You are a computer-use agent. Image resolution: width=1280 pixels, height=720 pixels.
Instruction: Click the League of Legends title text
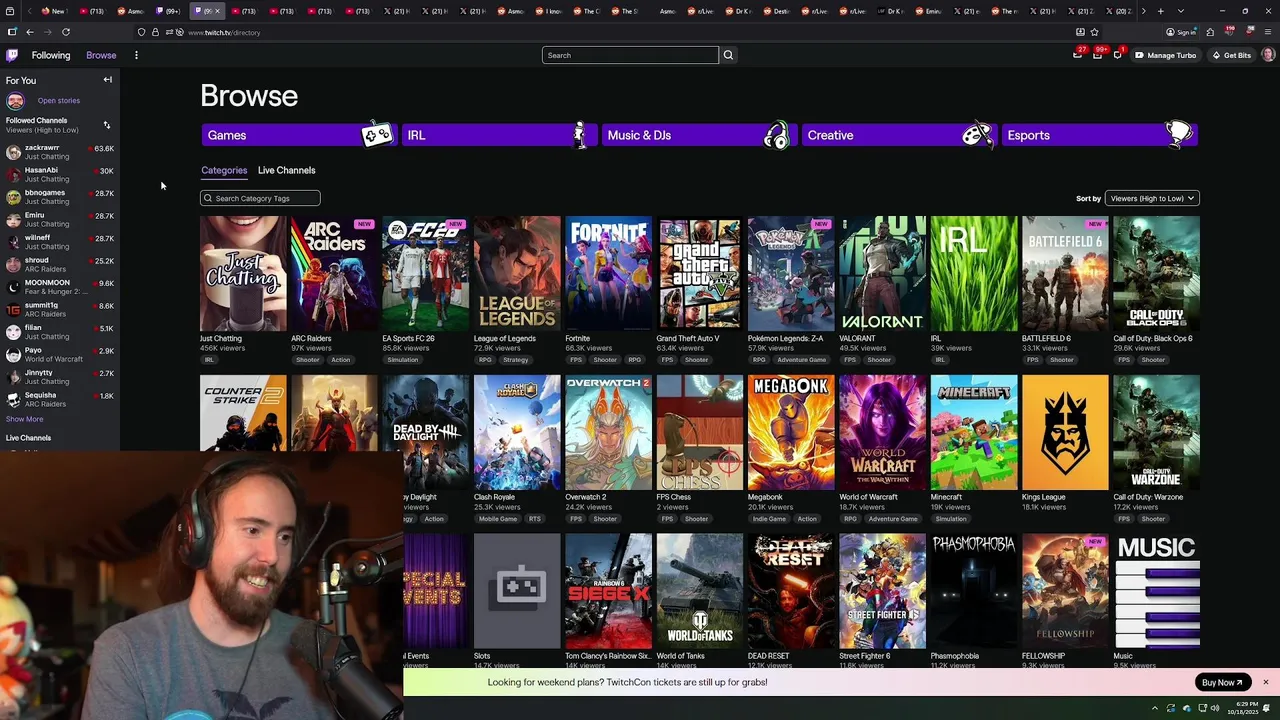point(505,338)
